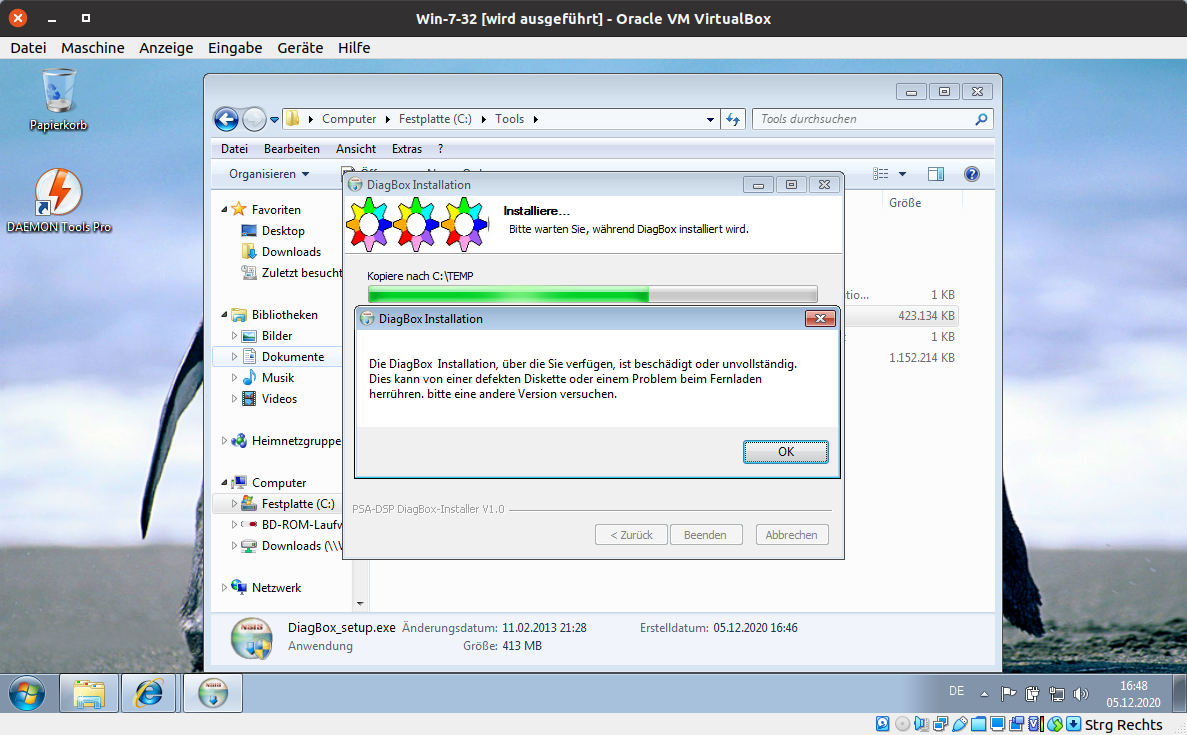Viewport: 1187px width, 735px height.
Task: Click the VirtualBox display status icon
Action: pyautogui.click(x=998, y=724)
